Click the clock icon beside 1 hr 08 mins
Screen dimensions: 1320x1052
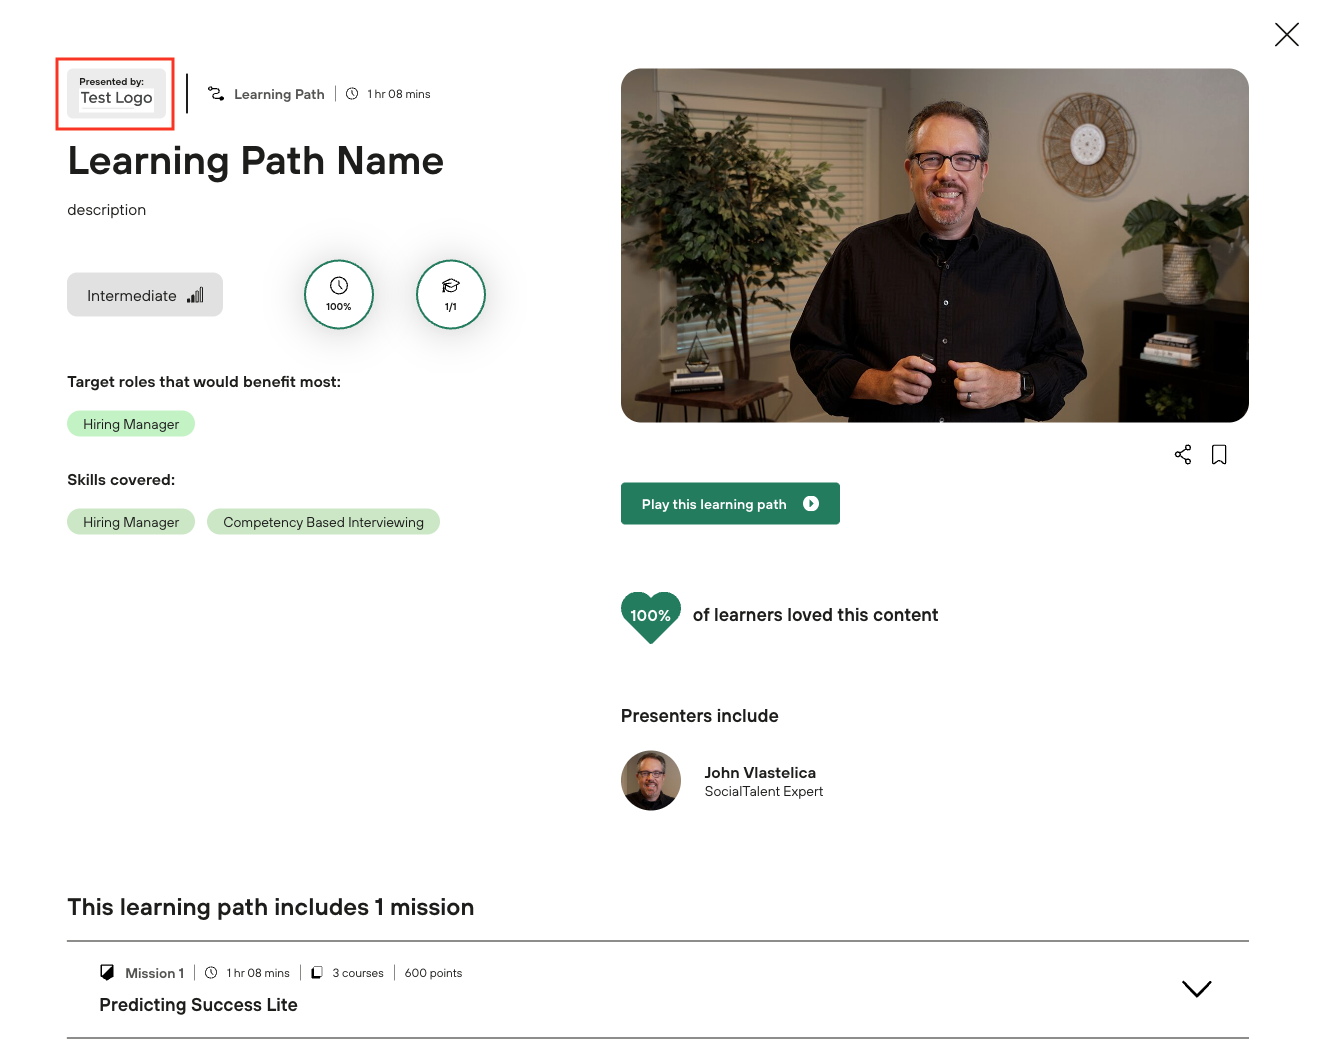(x=352, y=94)
